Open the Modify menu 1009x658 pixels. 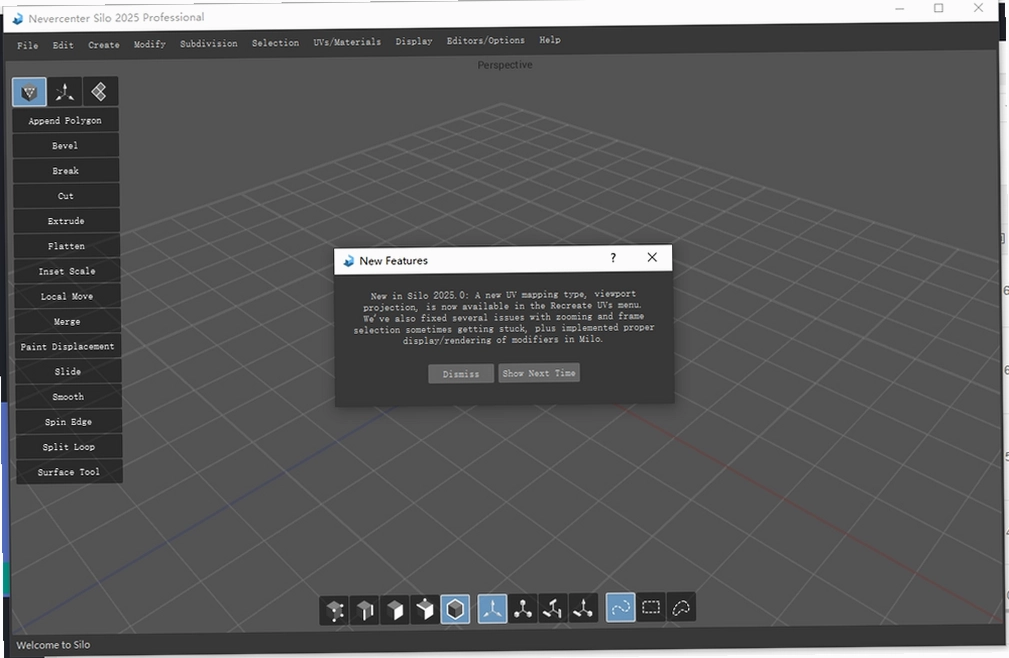pyautogui.click(x=150, y=44)
